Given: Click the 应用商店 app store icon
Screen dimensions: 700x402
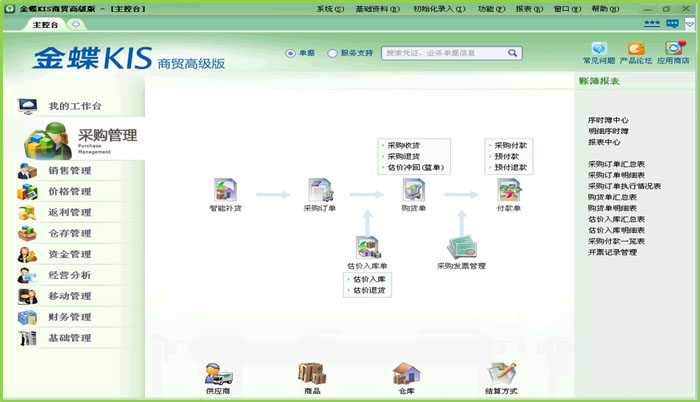Looking at the screenshot, I should pos(675,48).
